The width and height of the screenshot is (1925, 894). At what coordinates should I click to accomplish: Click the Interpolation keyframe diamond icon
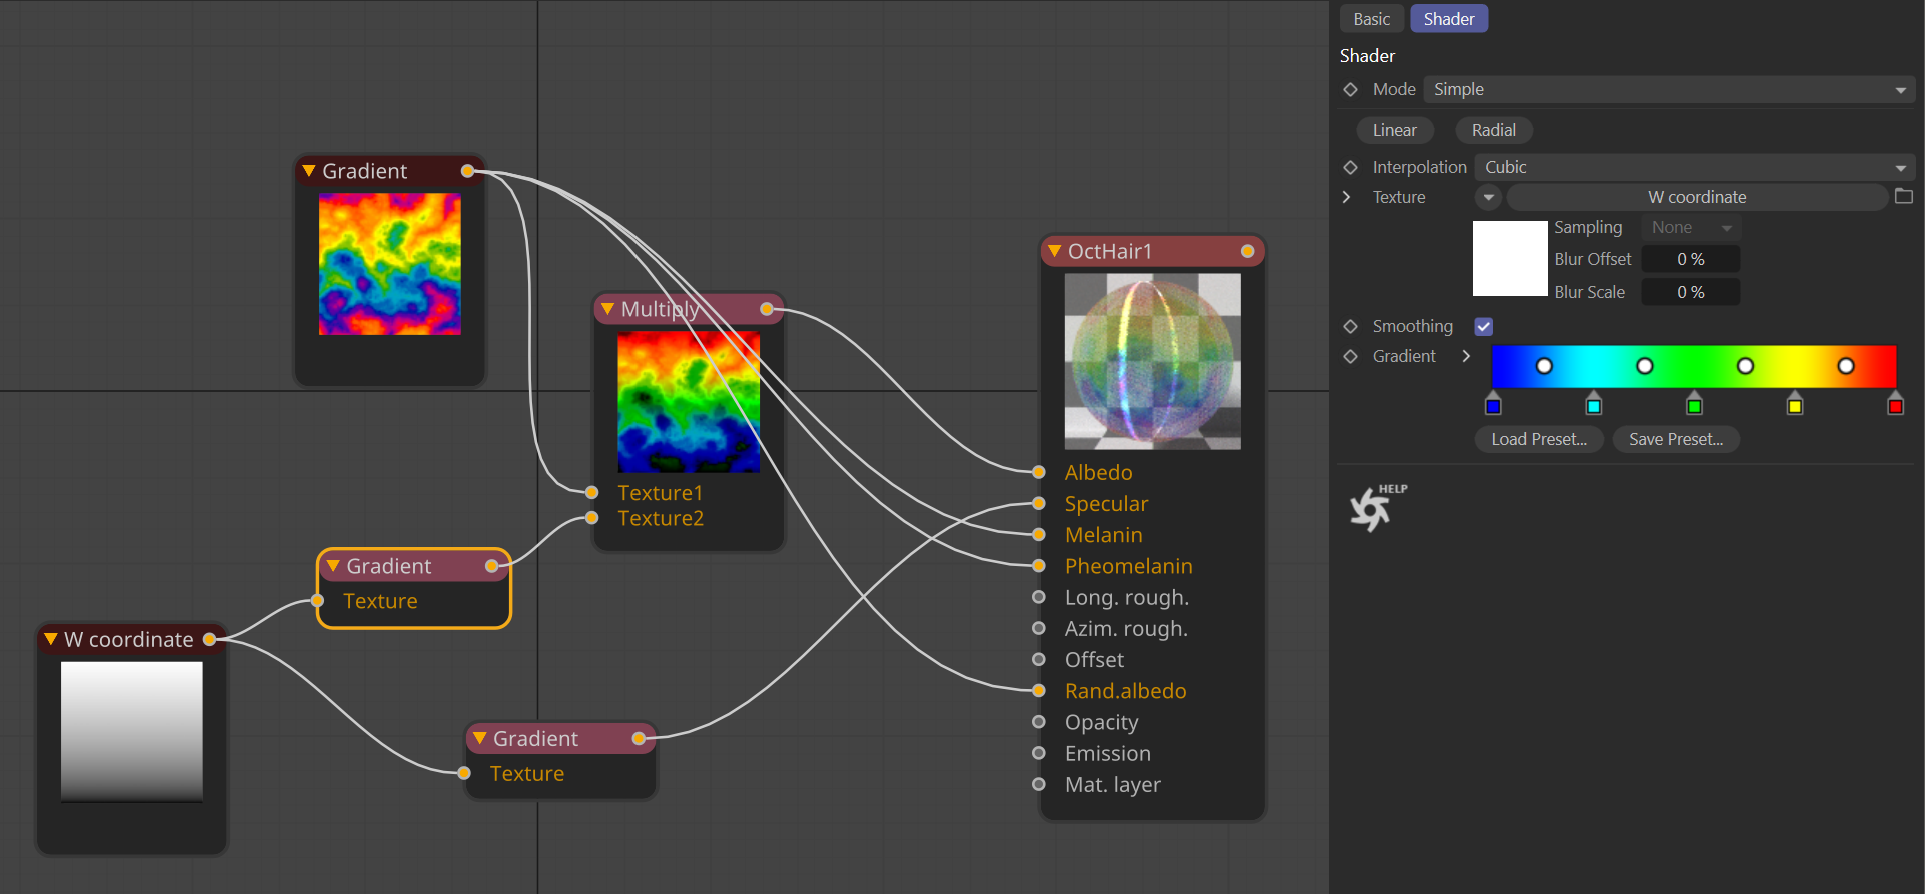click(1350, 167)
